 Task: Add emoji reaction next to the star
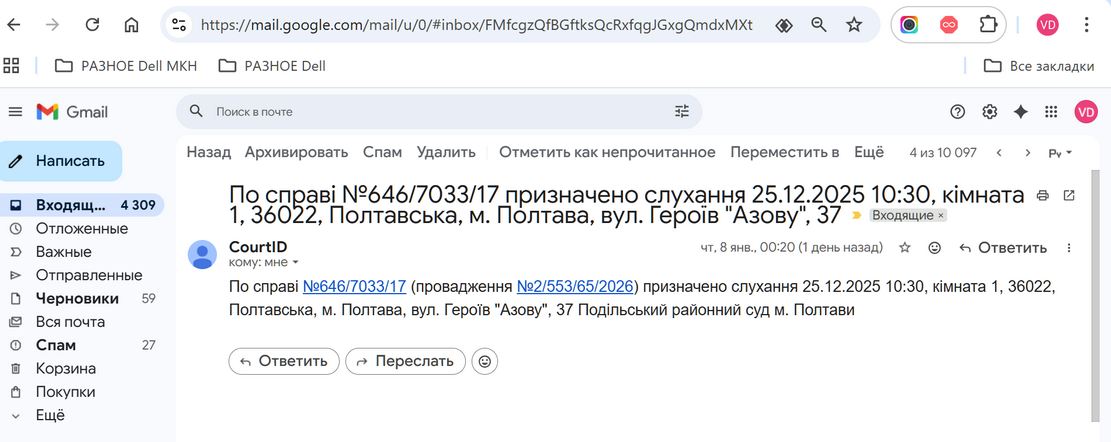tap(935, 247)
